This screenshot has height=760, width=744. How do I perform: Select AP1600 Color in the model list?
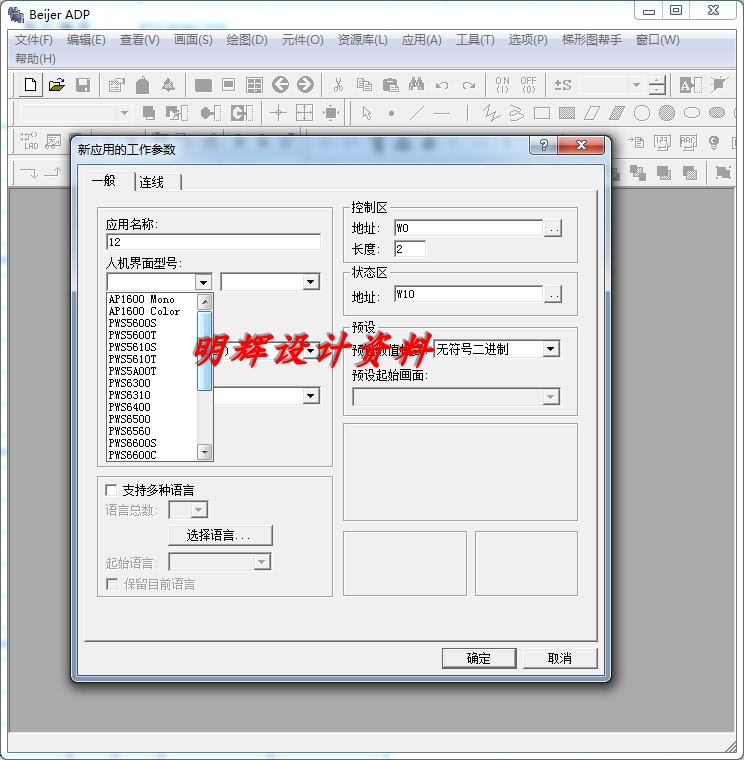(x=152, y=311)
